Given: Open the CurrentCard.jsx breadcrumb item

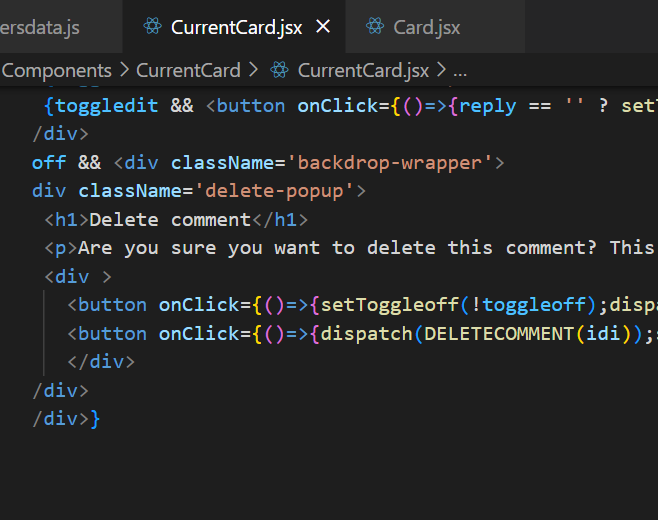Looking at the screenshot, I should click(363, 70).
